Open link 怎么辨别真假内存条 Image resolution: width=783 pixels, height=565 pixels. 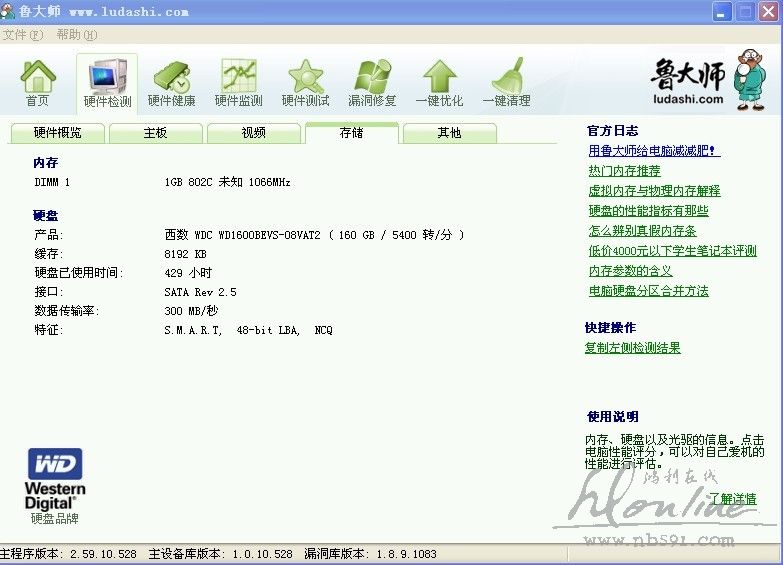(642, 231)
